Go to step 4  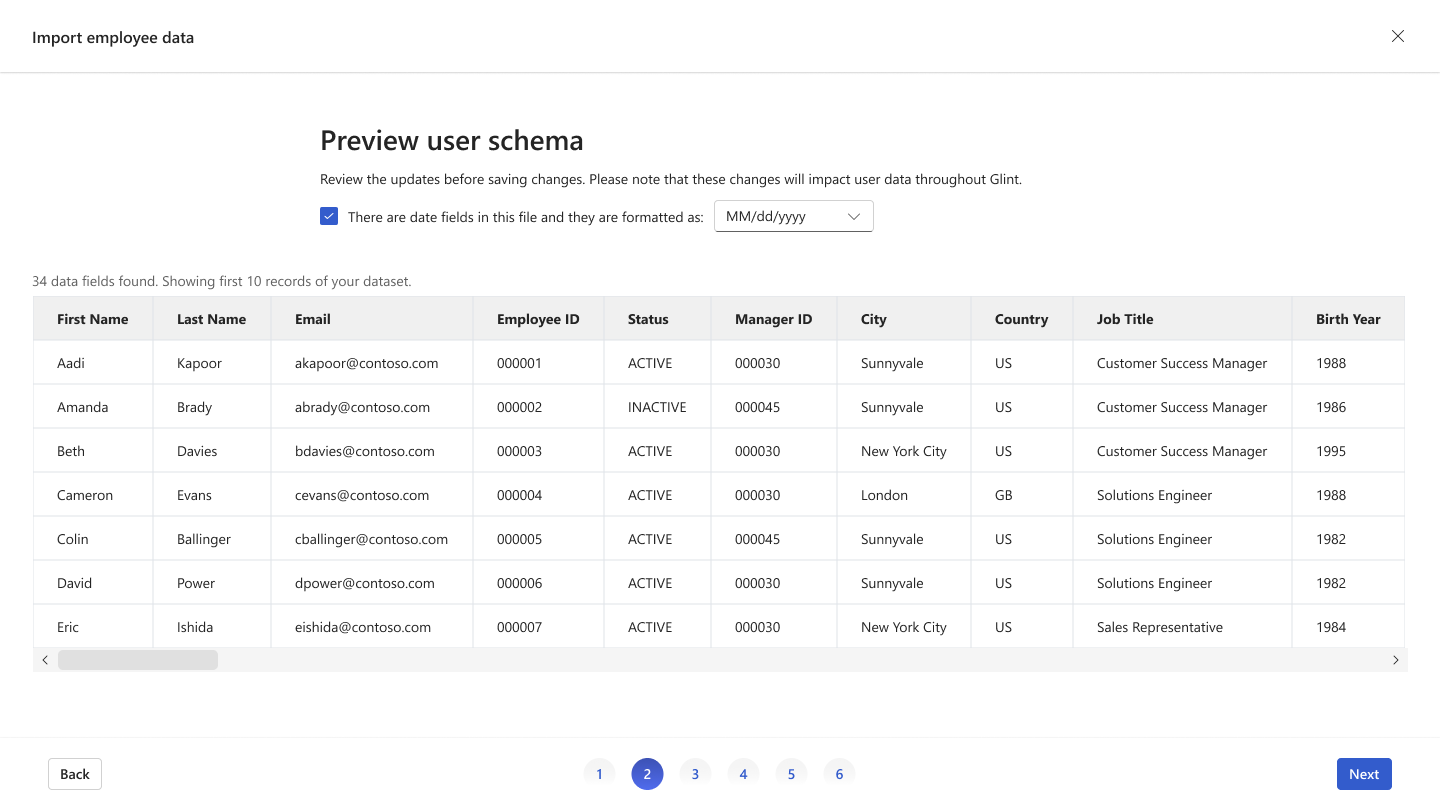(x=743, y=774)
